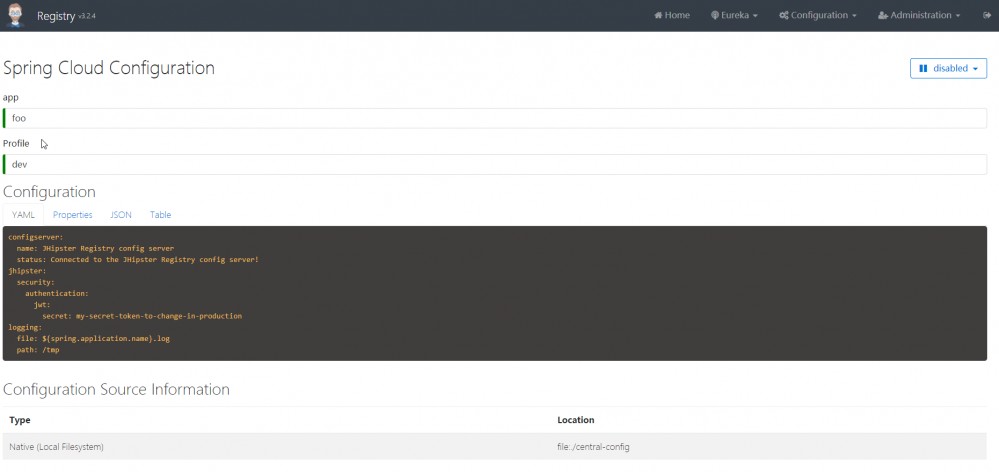The image size is (999, 472).
Task: Click the JHipster mascot logo
Action: [x=15, y=15]
